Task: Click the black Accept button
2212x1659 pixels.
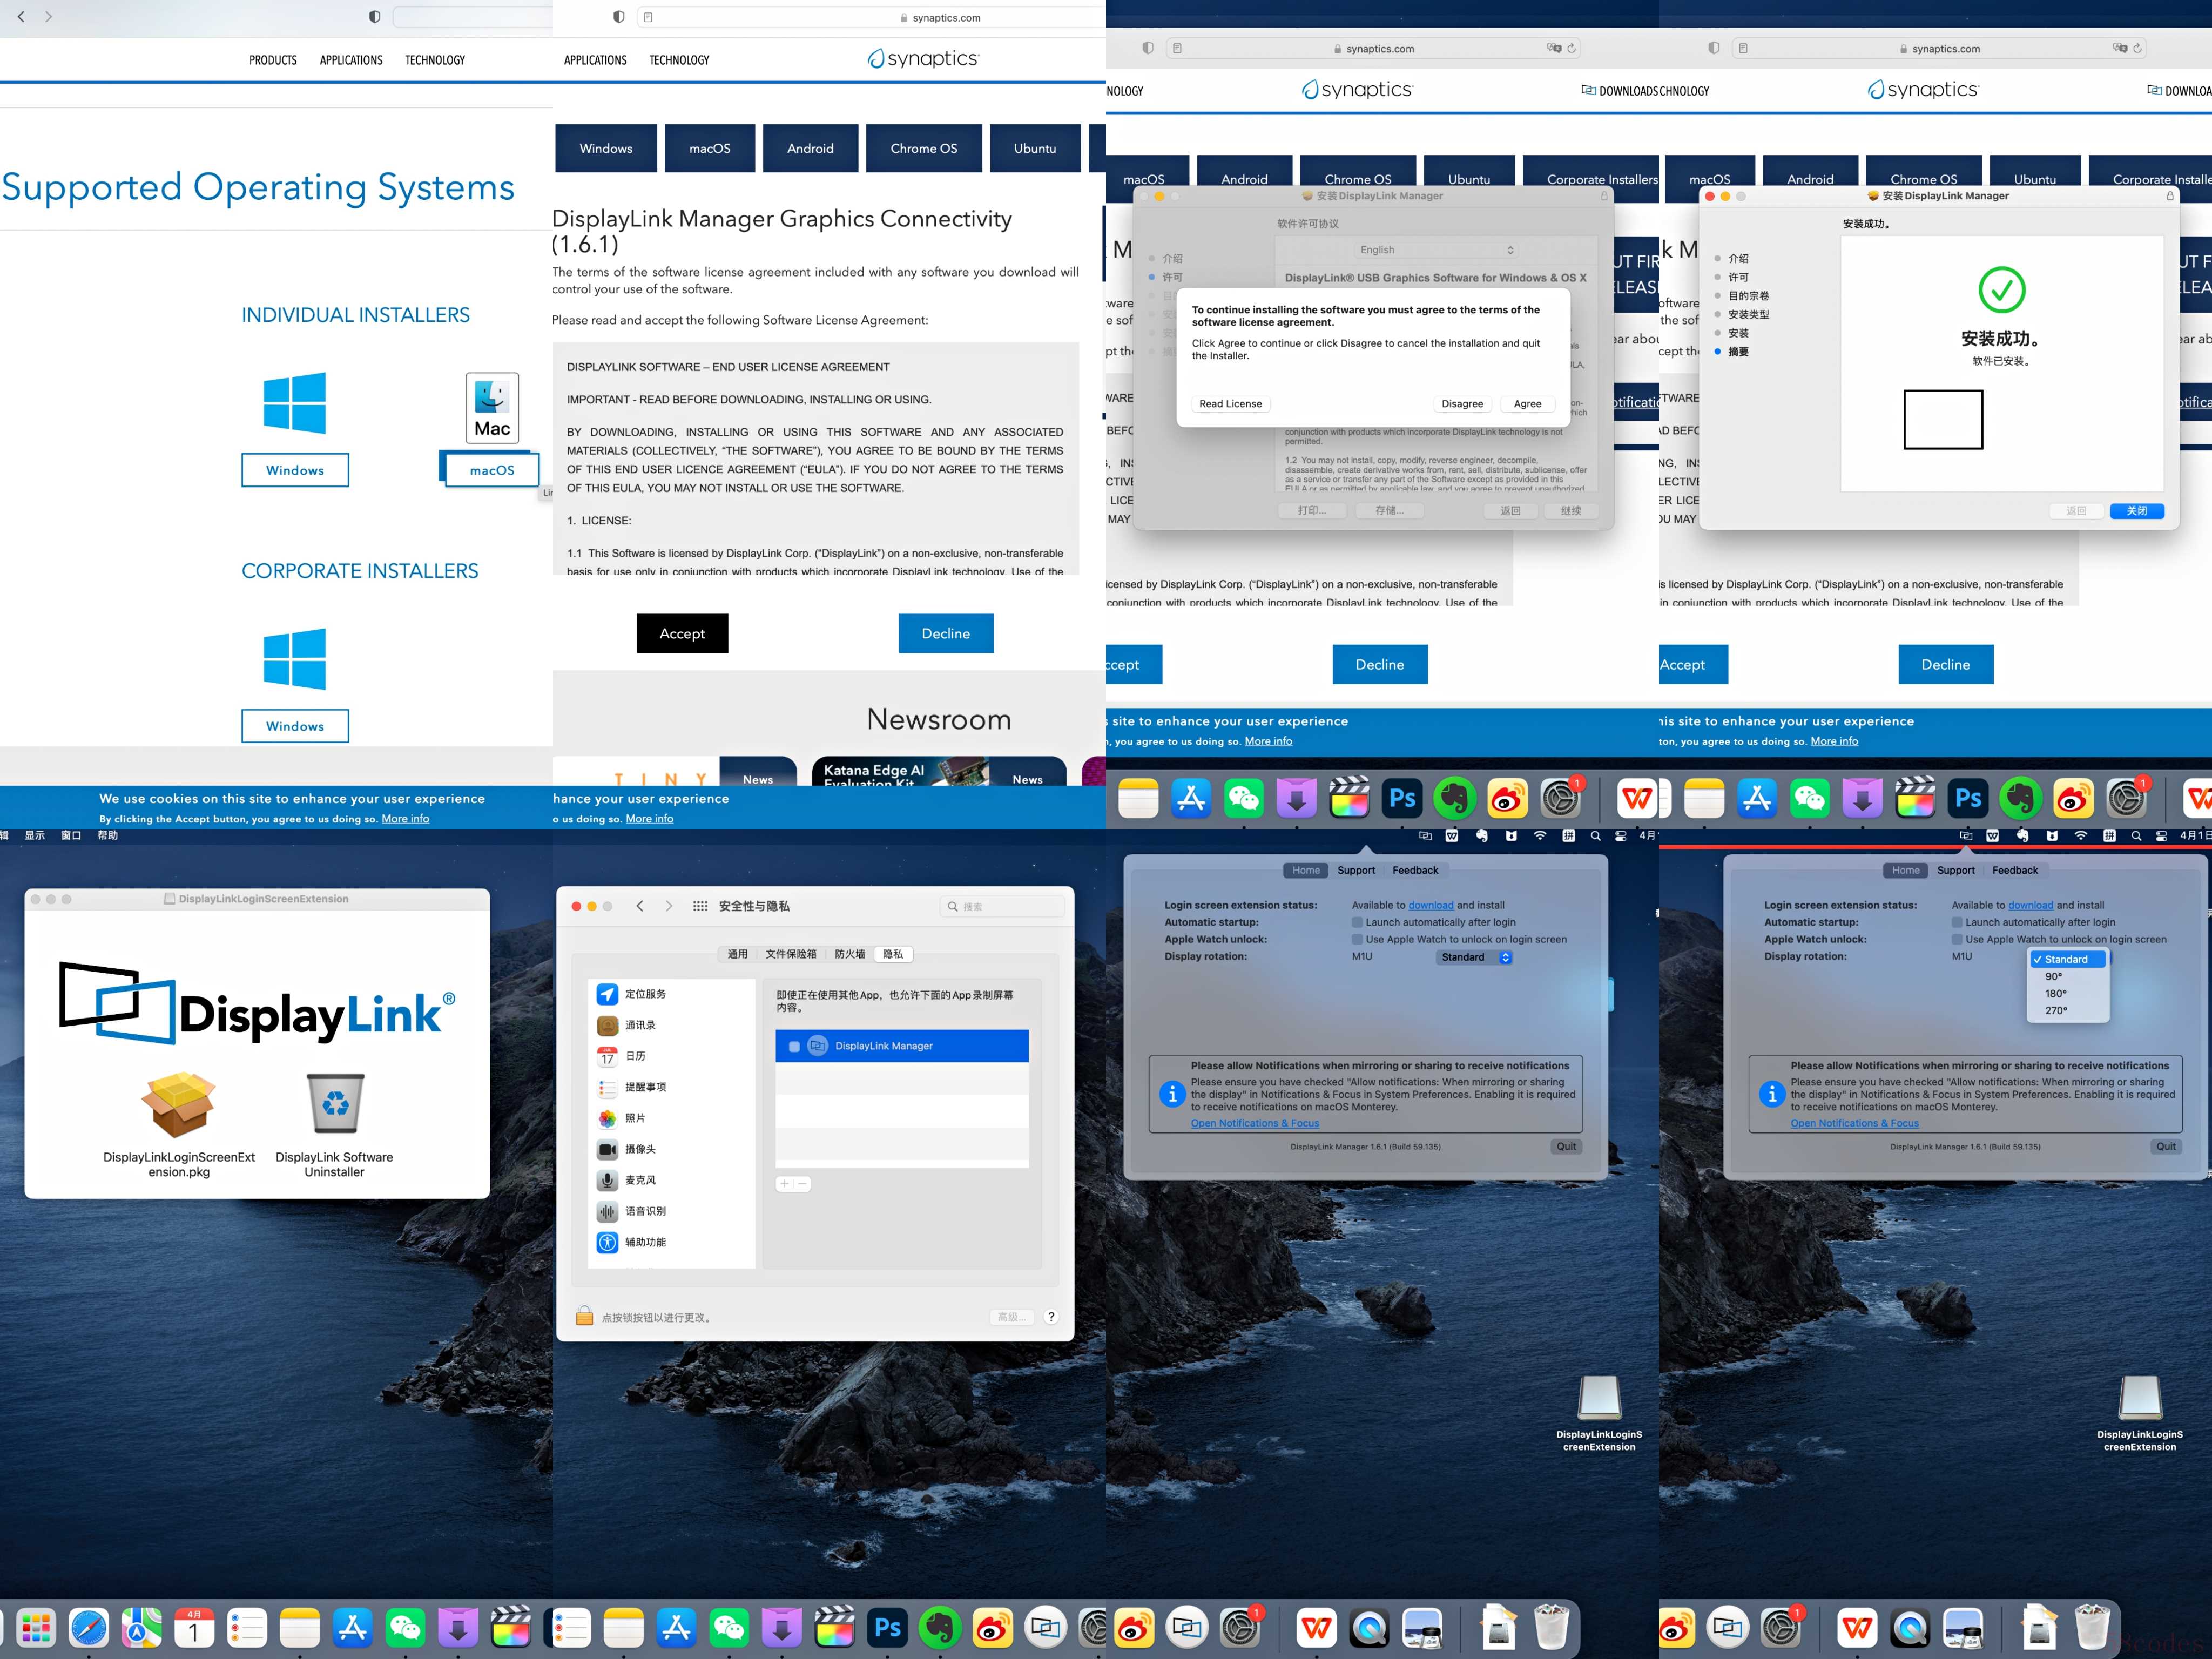Action: (x=682, y=633)
